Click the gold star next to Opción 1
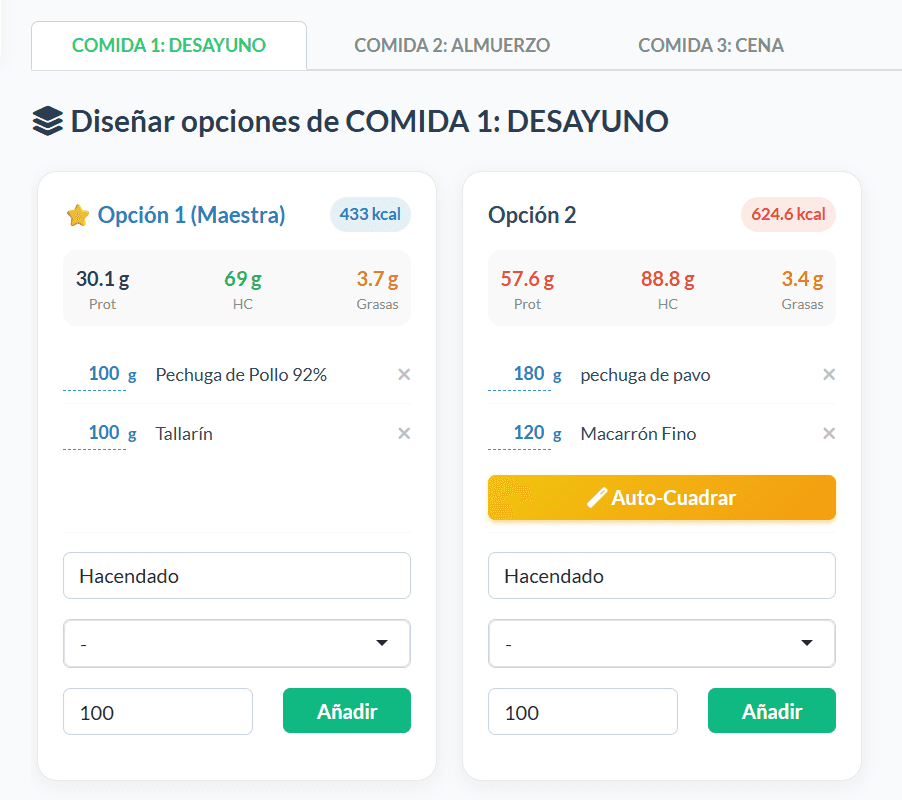The width and height of the screenshot is (902, 800). (78, 216)
